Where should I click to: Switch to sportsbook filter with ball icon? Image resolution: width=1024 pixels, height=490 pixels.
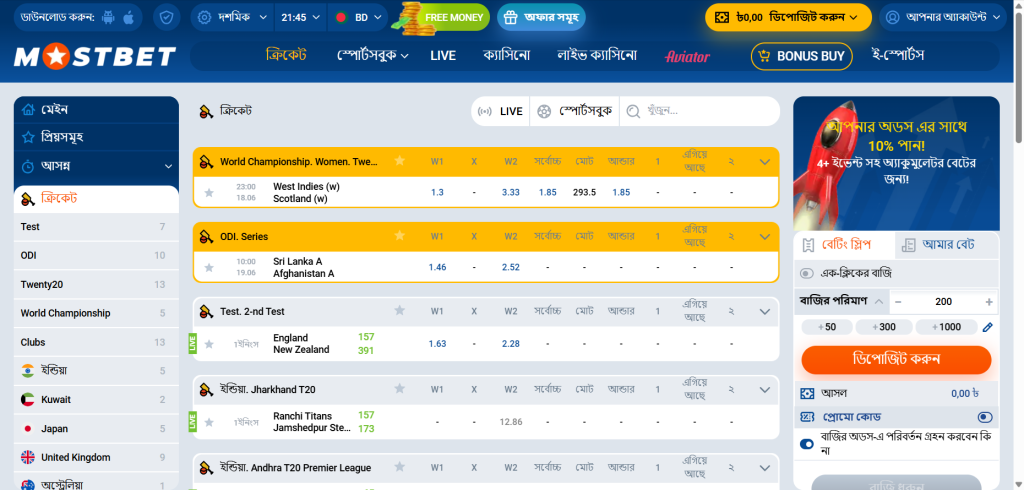[575, 111]
